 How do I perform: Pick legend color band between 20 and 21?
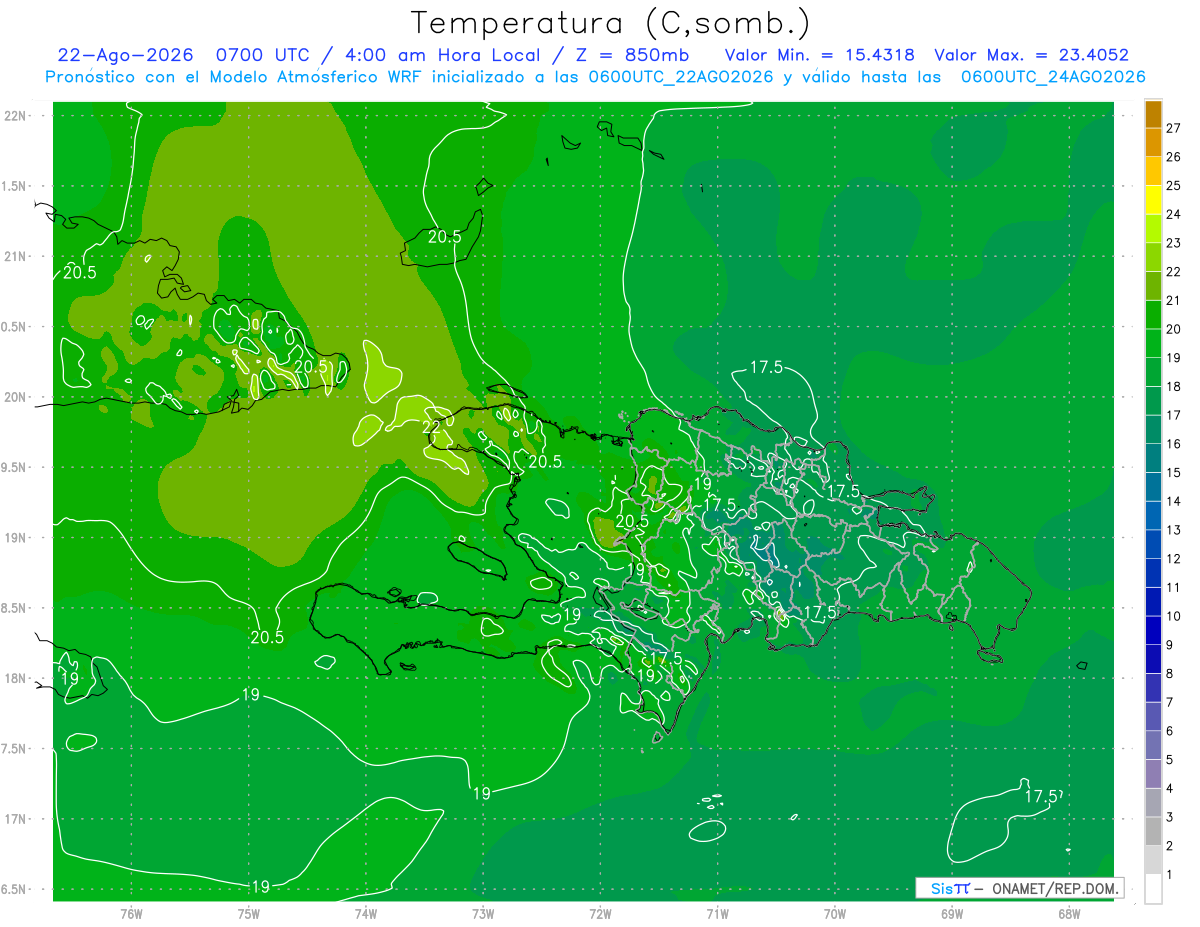point(1154,314)
